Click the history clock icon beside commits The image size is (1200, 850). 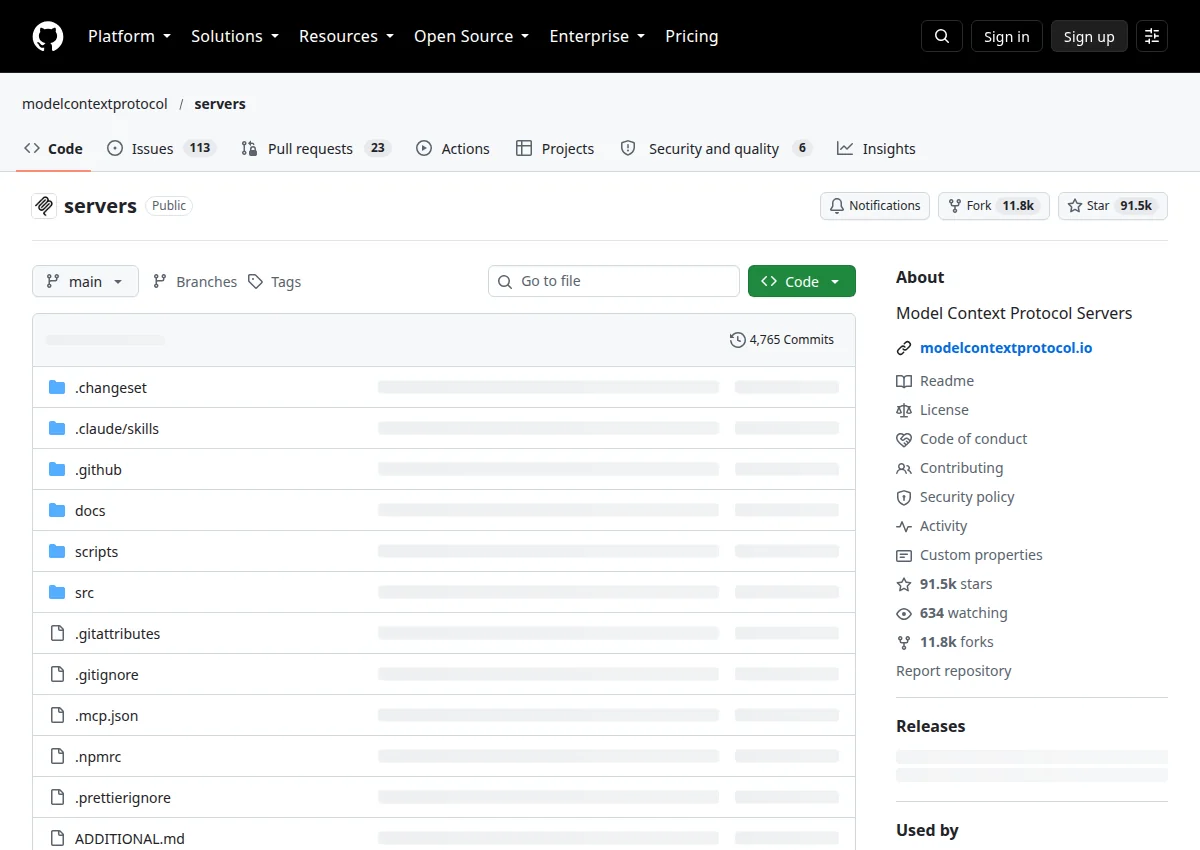point(738,340)
